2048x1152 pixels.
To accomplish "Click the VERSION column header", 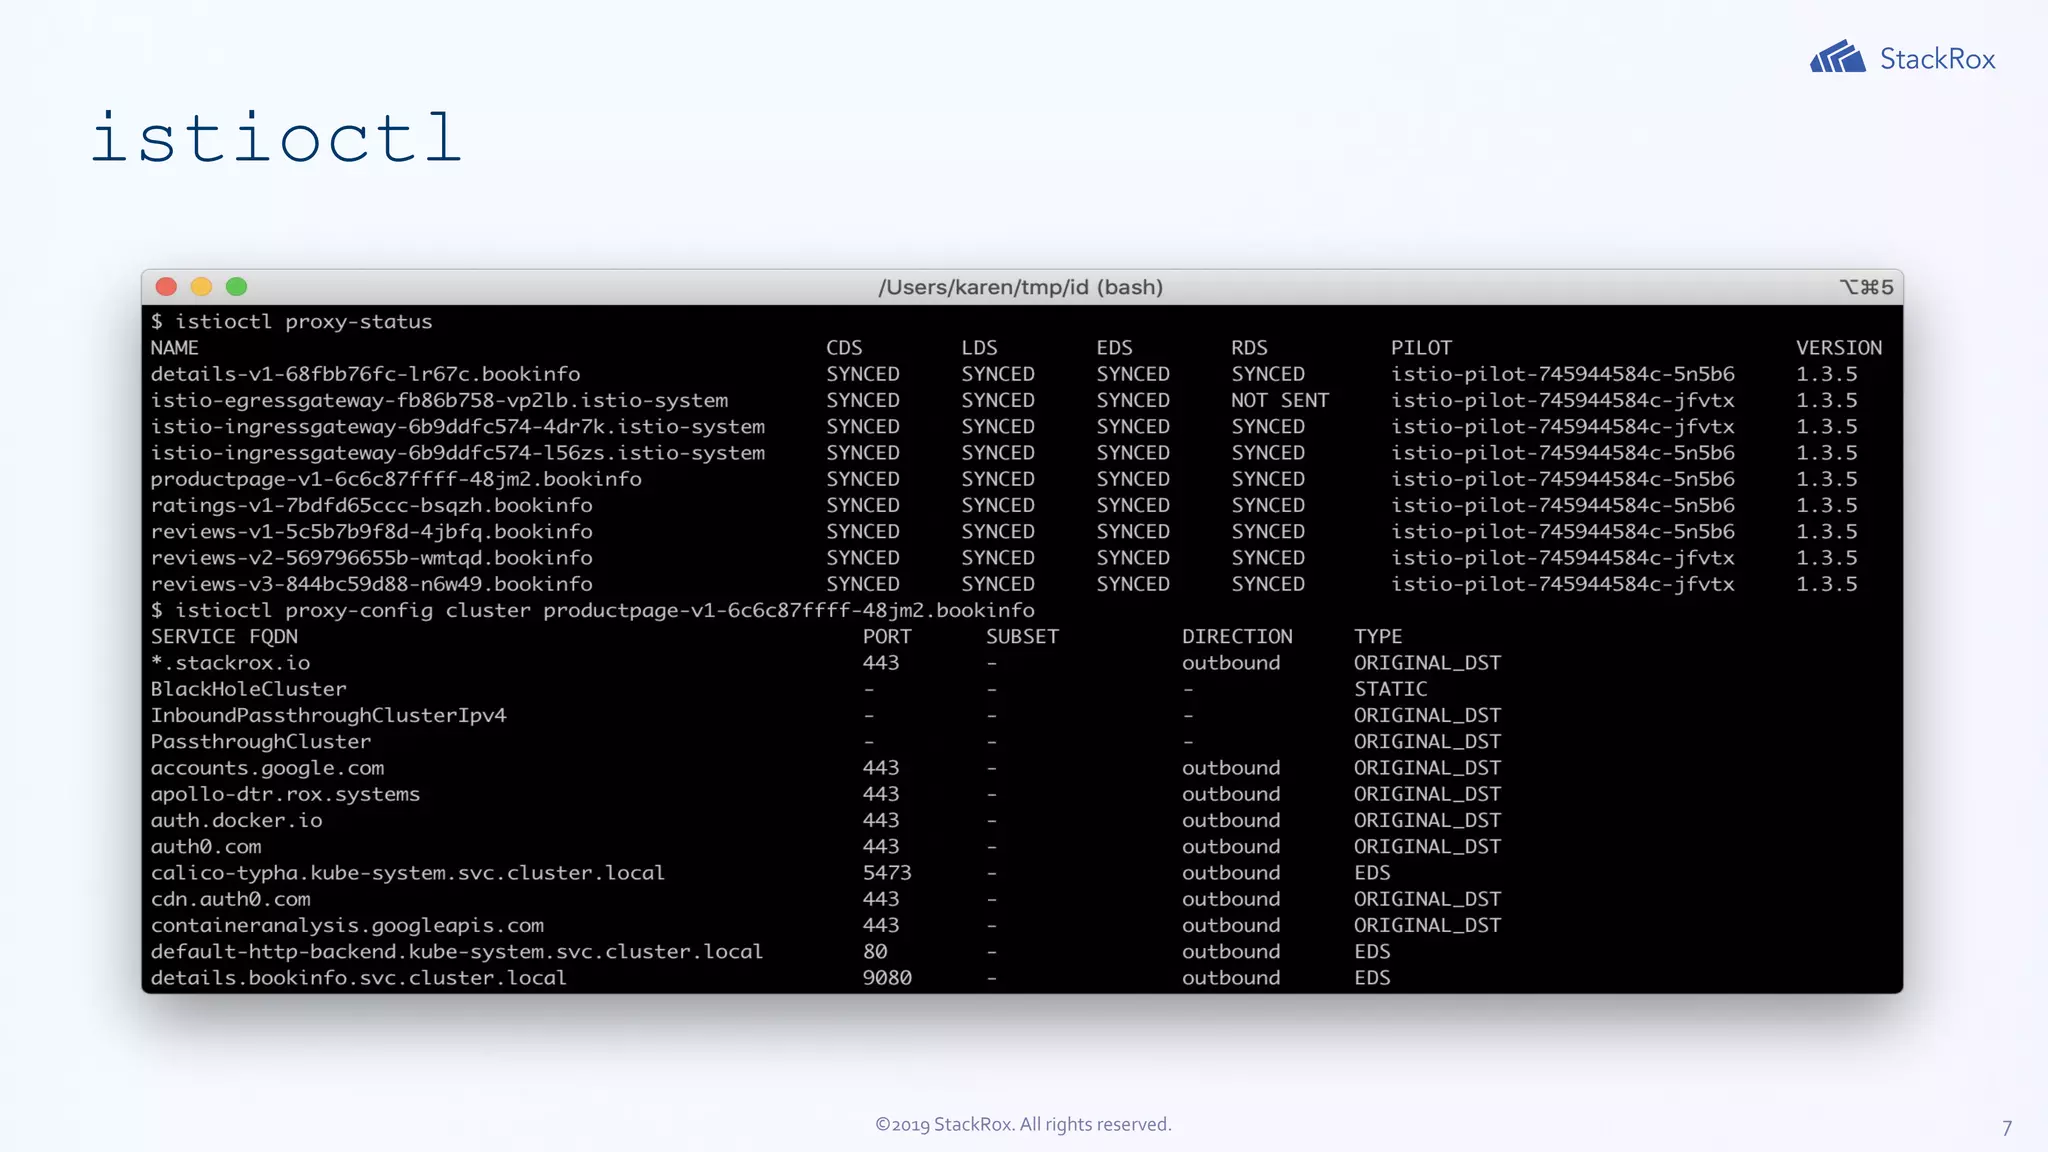I will [x=1838, y=348].
